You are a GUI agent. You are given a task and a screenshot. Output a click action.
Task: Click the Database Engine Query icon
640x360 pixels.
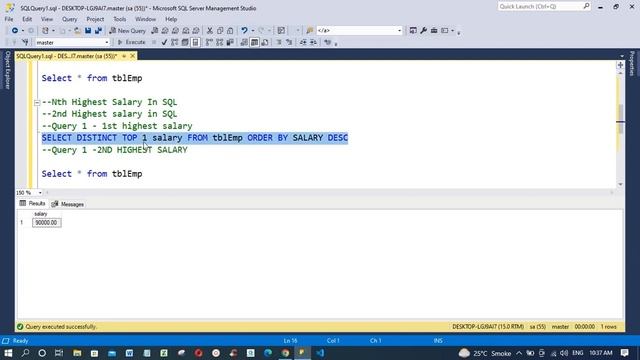click(x=155, y=31)
